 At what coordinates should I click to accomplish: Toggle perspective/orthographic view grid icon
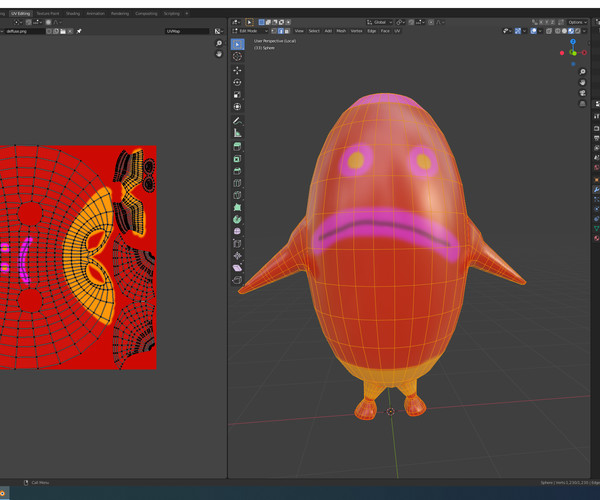(x=582, y=103)
